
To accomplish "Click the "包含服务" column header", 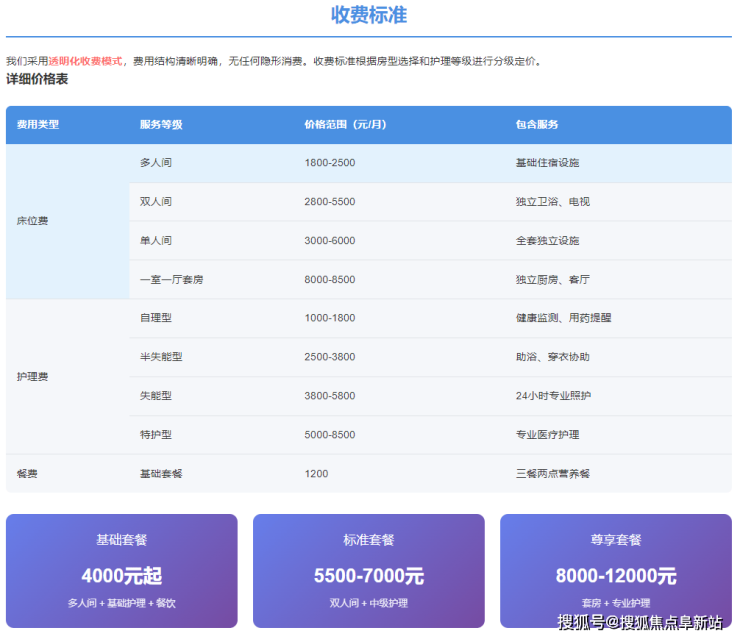I will coord(537,125).
